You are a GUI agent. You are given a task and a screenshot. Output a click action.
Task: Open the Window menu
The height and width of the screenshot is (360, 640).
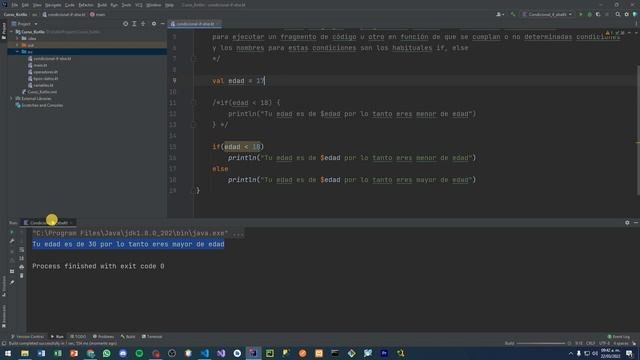(x=154, y=5)
